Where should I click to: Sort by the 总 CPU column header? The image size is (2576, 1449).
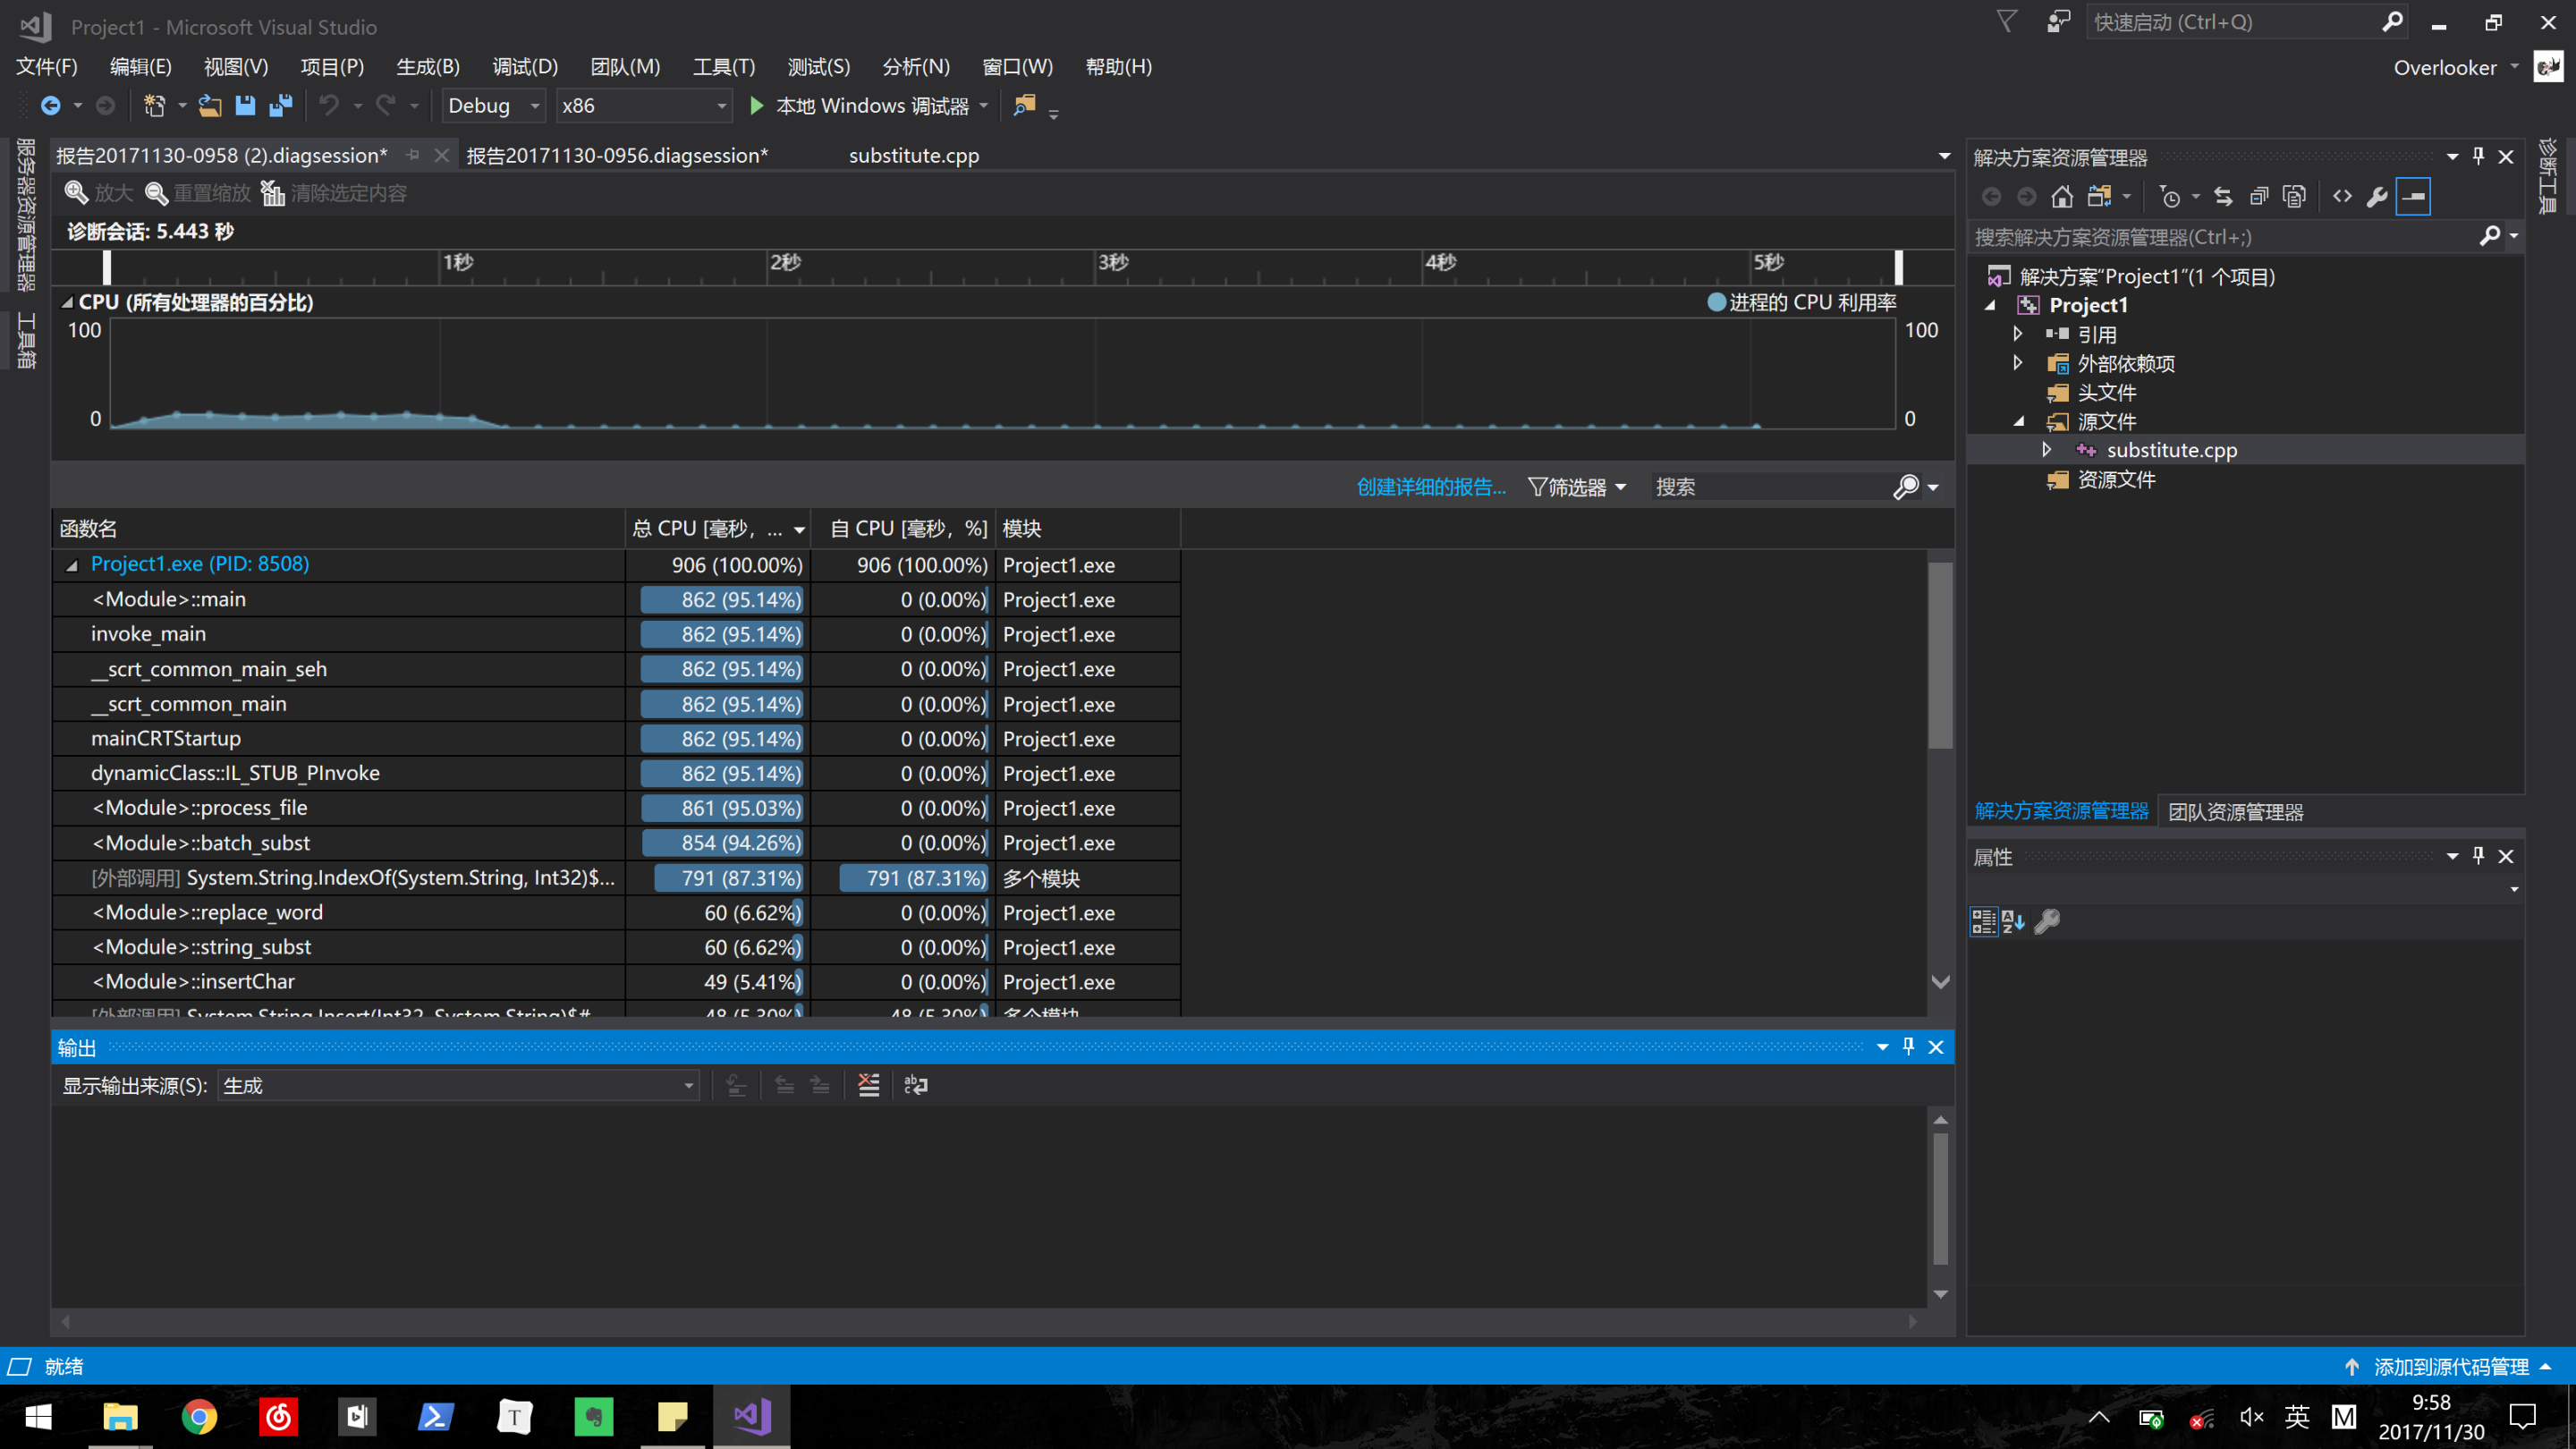pos(718,528)
